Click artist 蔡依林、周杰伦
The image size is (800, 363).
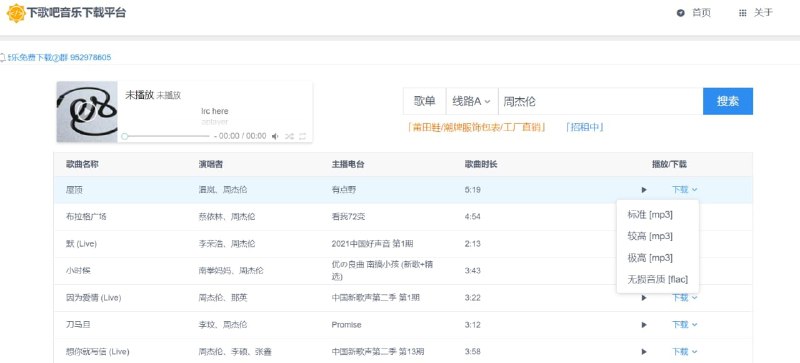(x=227, y=217)
